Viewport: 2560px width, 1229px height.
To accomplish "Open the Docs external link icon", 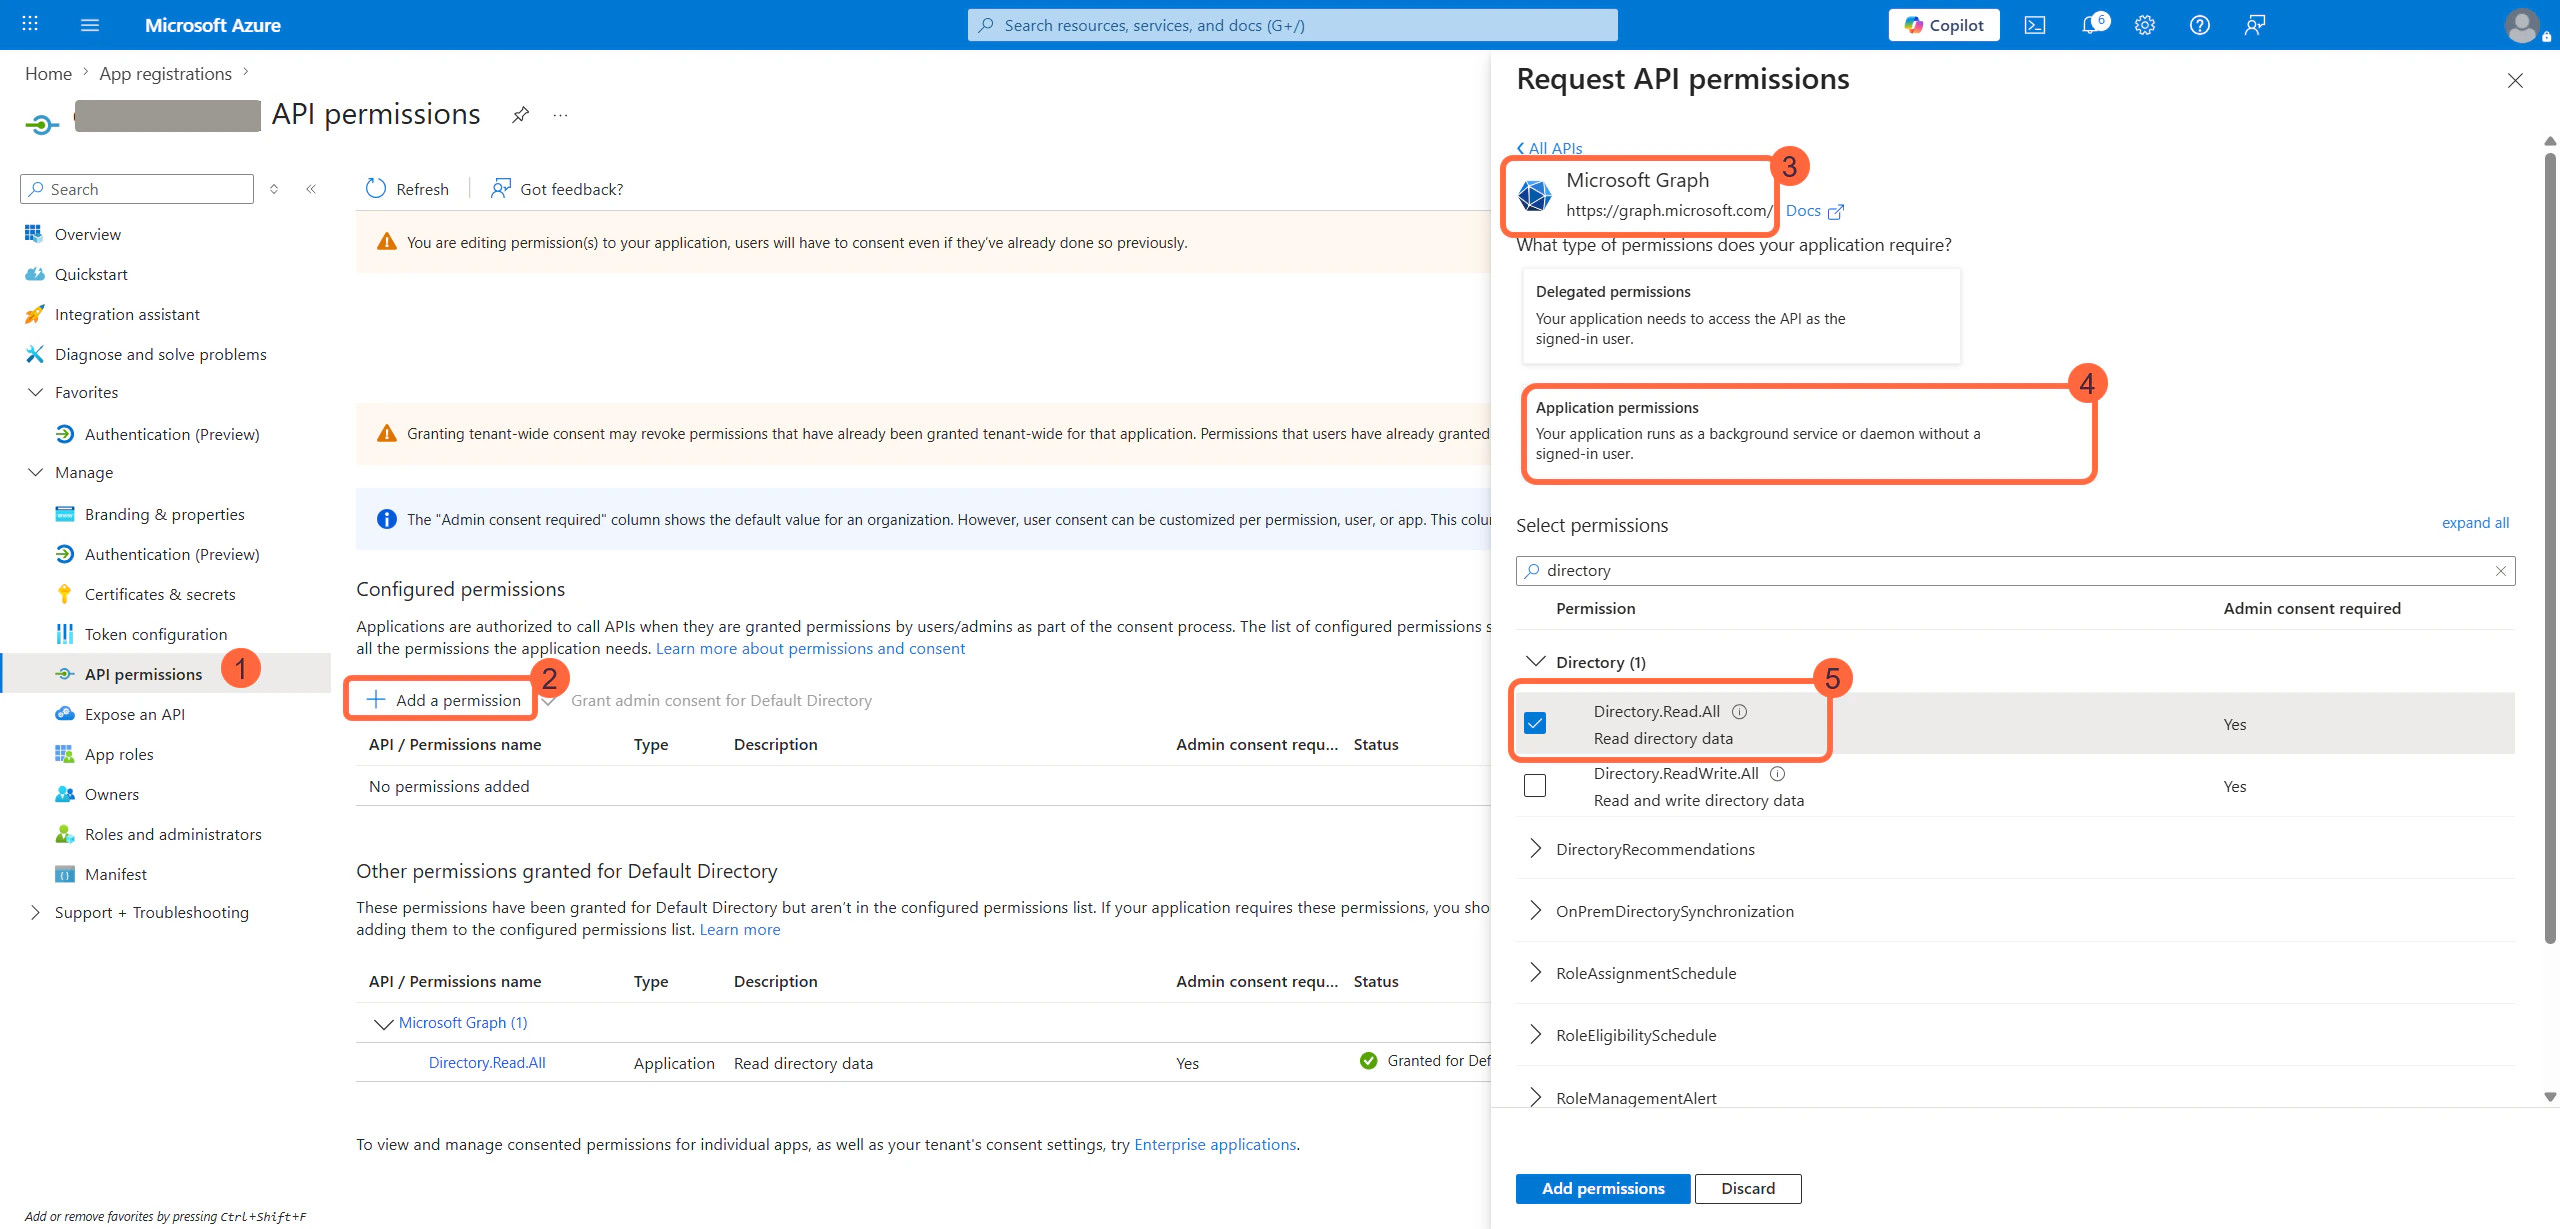I will coord(1836,211).
